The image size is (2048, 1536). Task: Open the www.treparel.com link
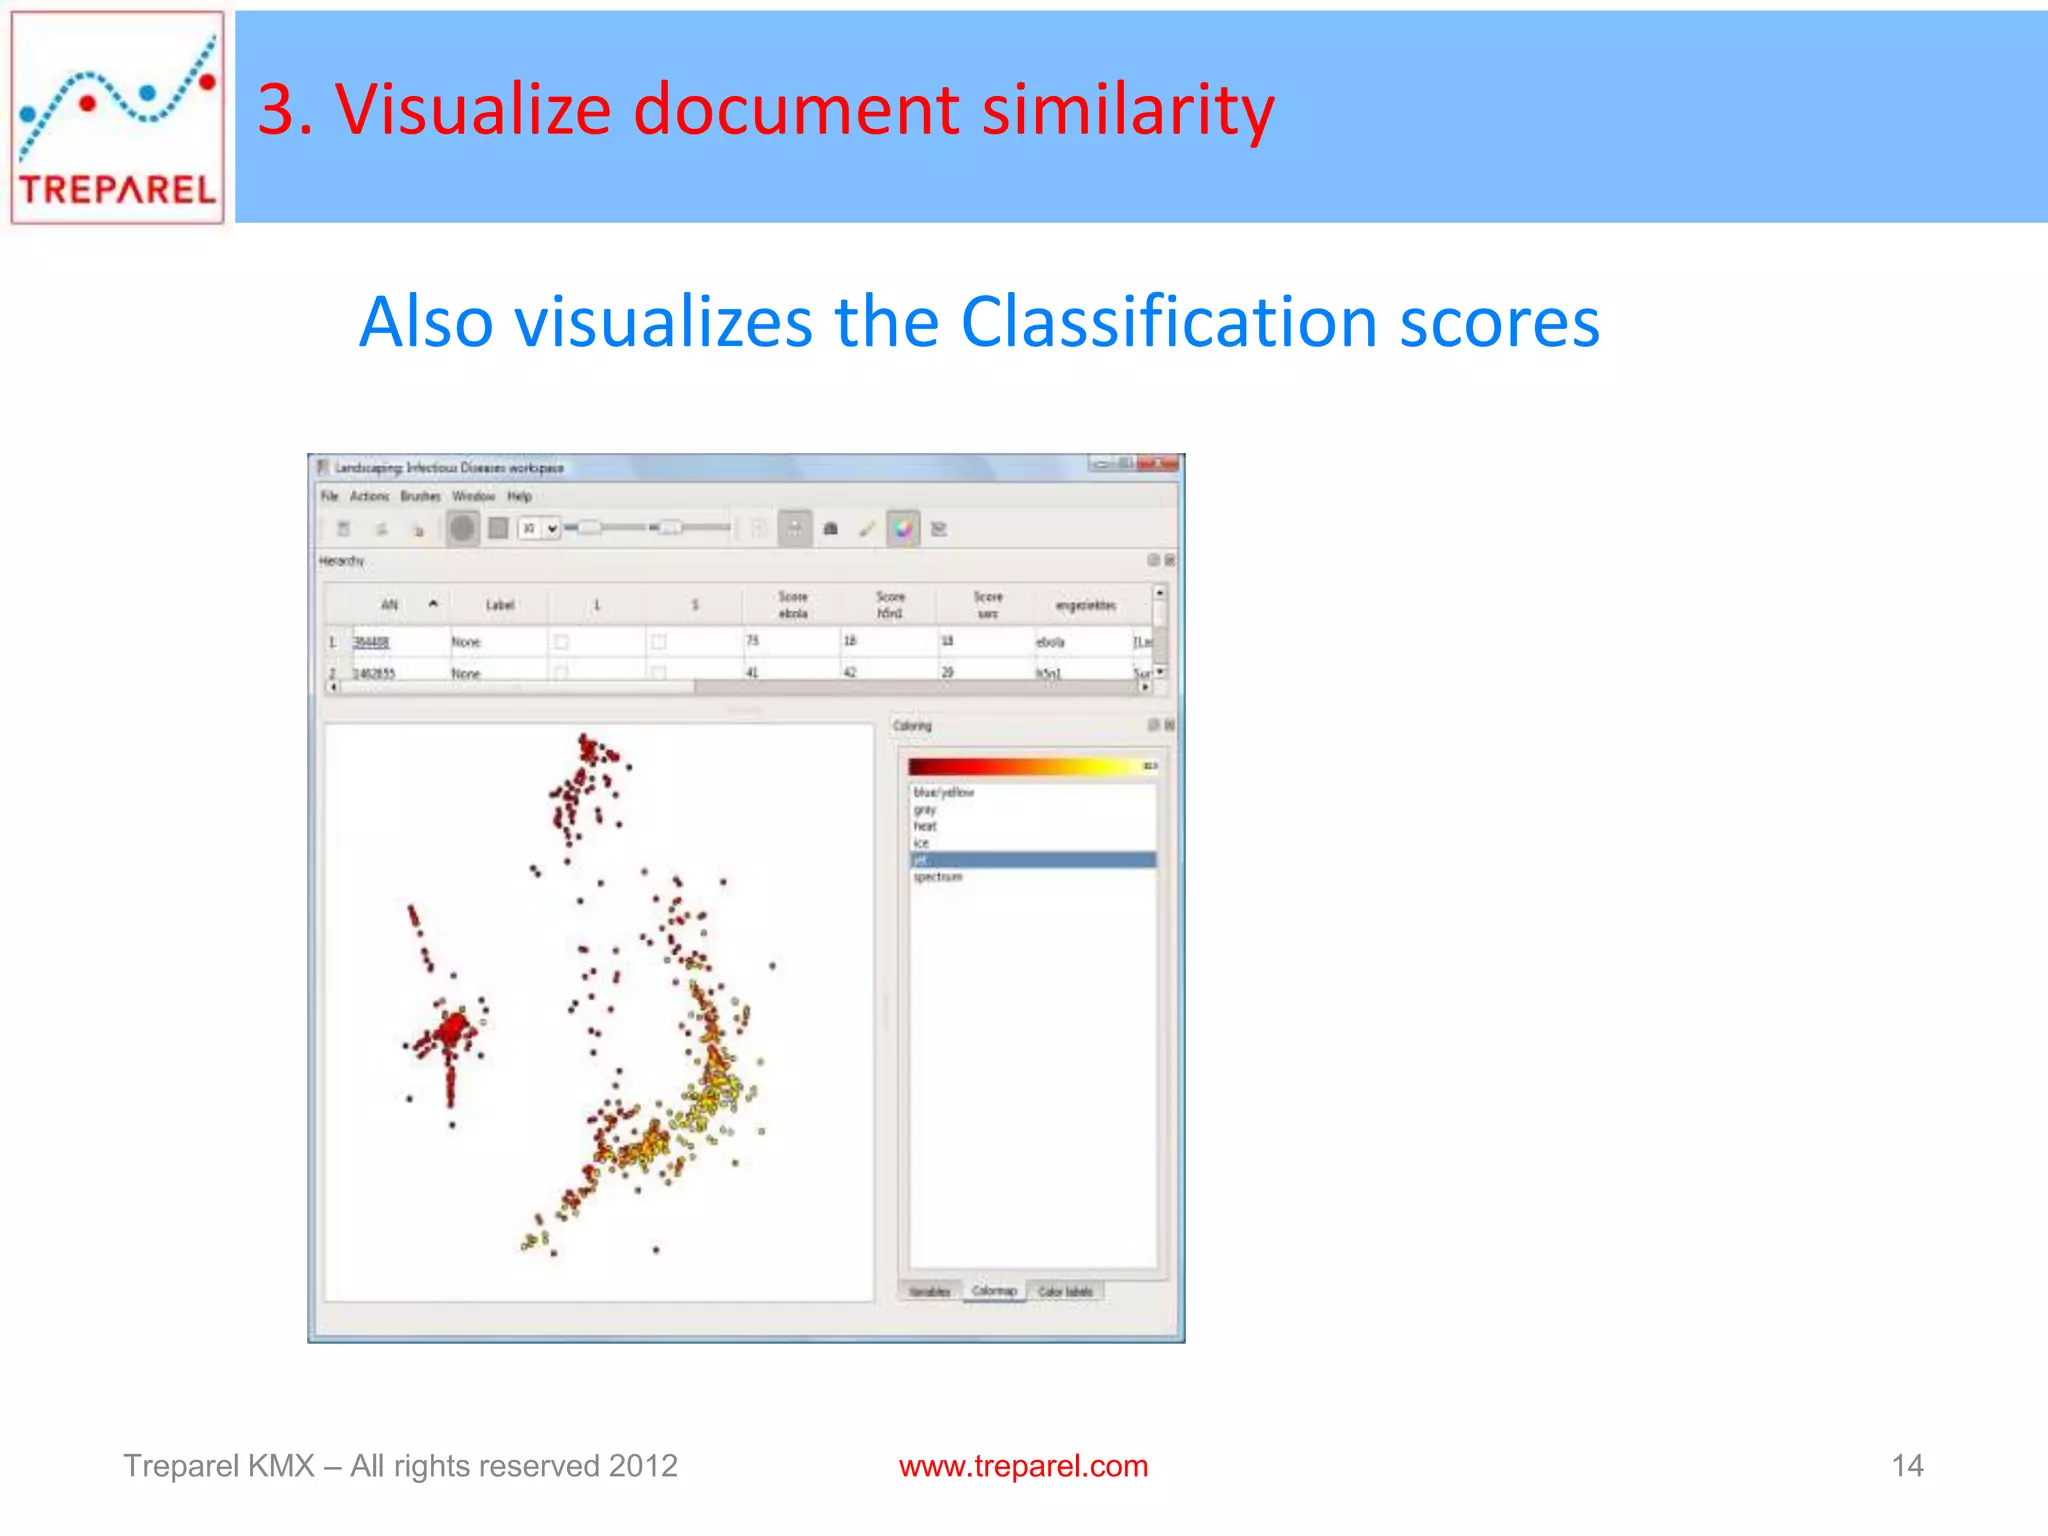point(1023,1466)
